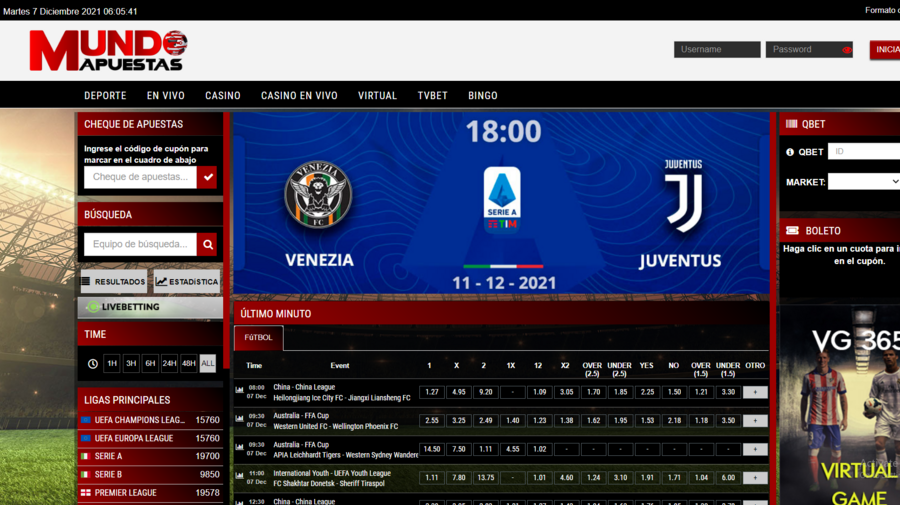Click the Equipo de búsqueda input

pos(141,244)
